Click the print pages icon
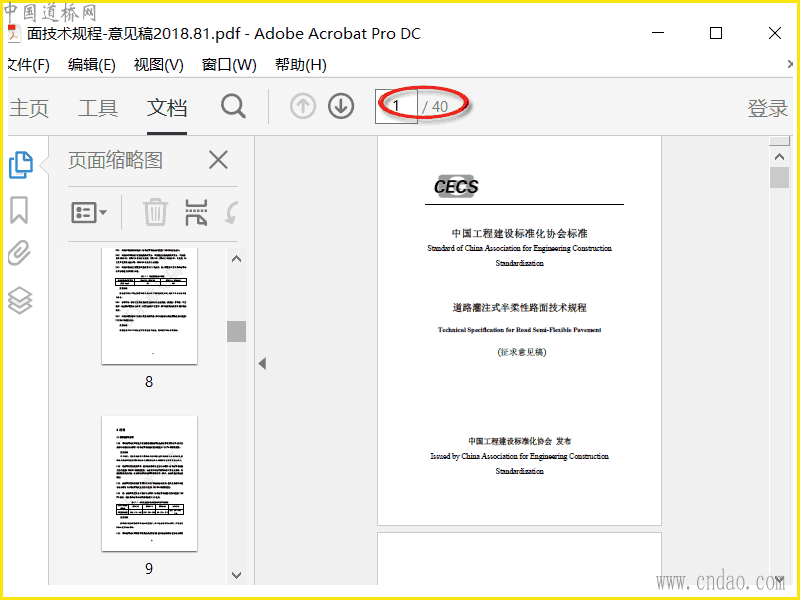 pos(196,212)
